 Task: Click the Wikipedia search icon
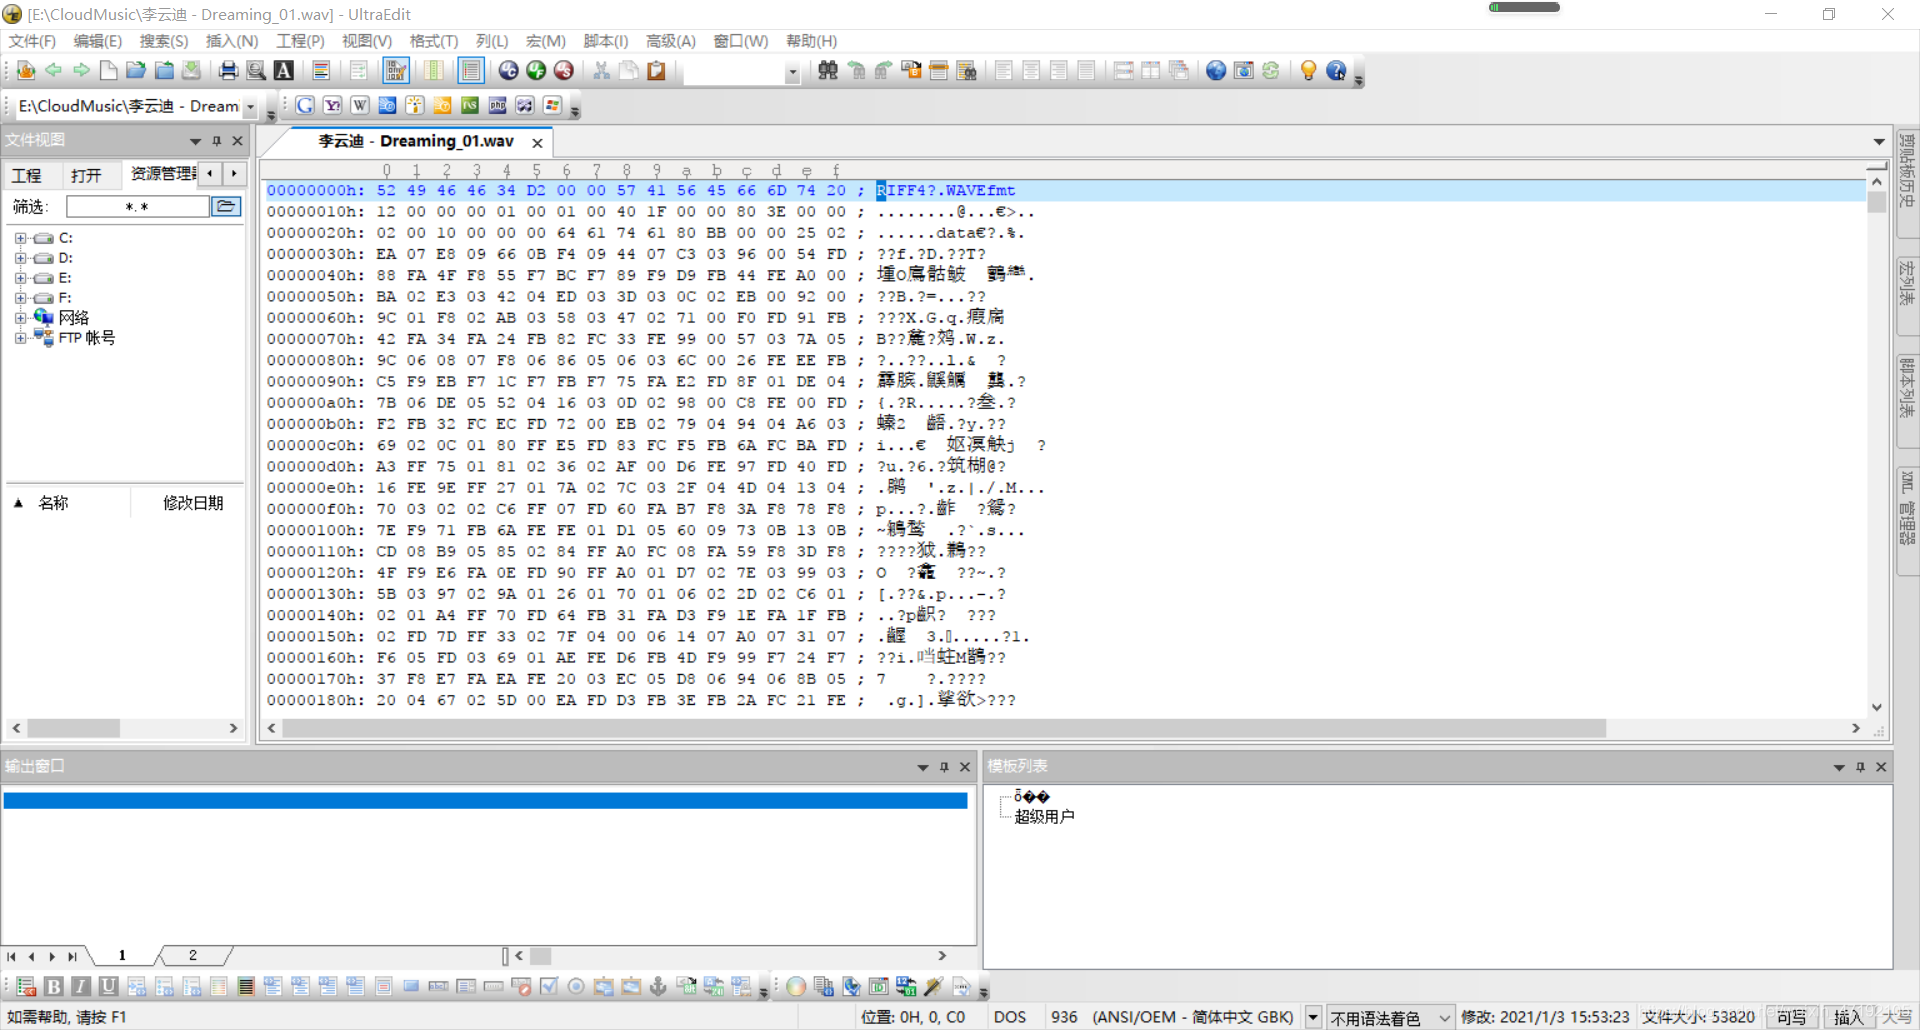point(360,105)
